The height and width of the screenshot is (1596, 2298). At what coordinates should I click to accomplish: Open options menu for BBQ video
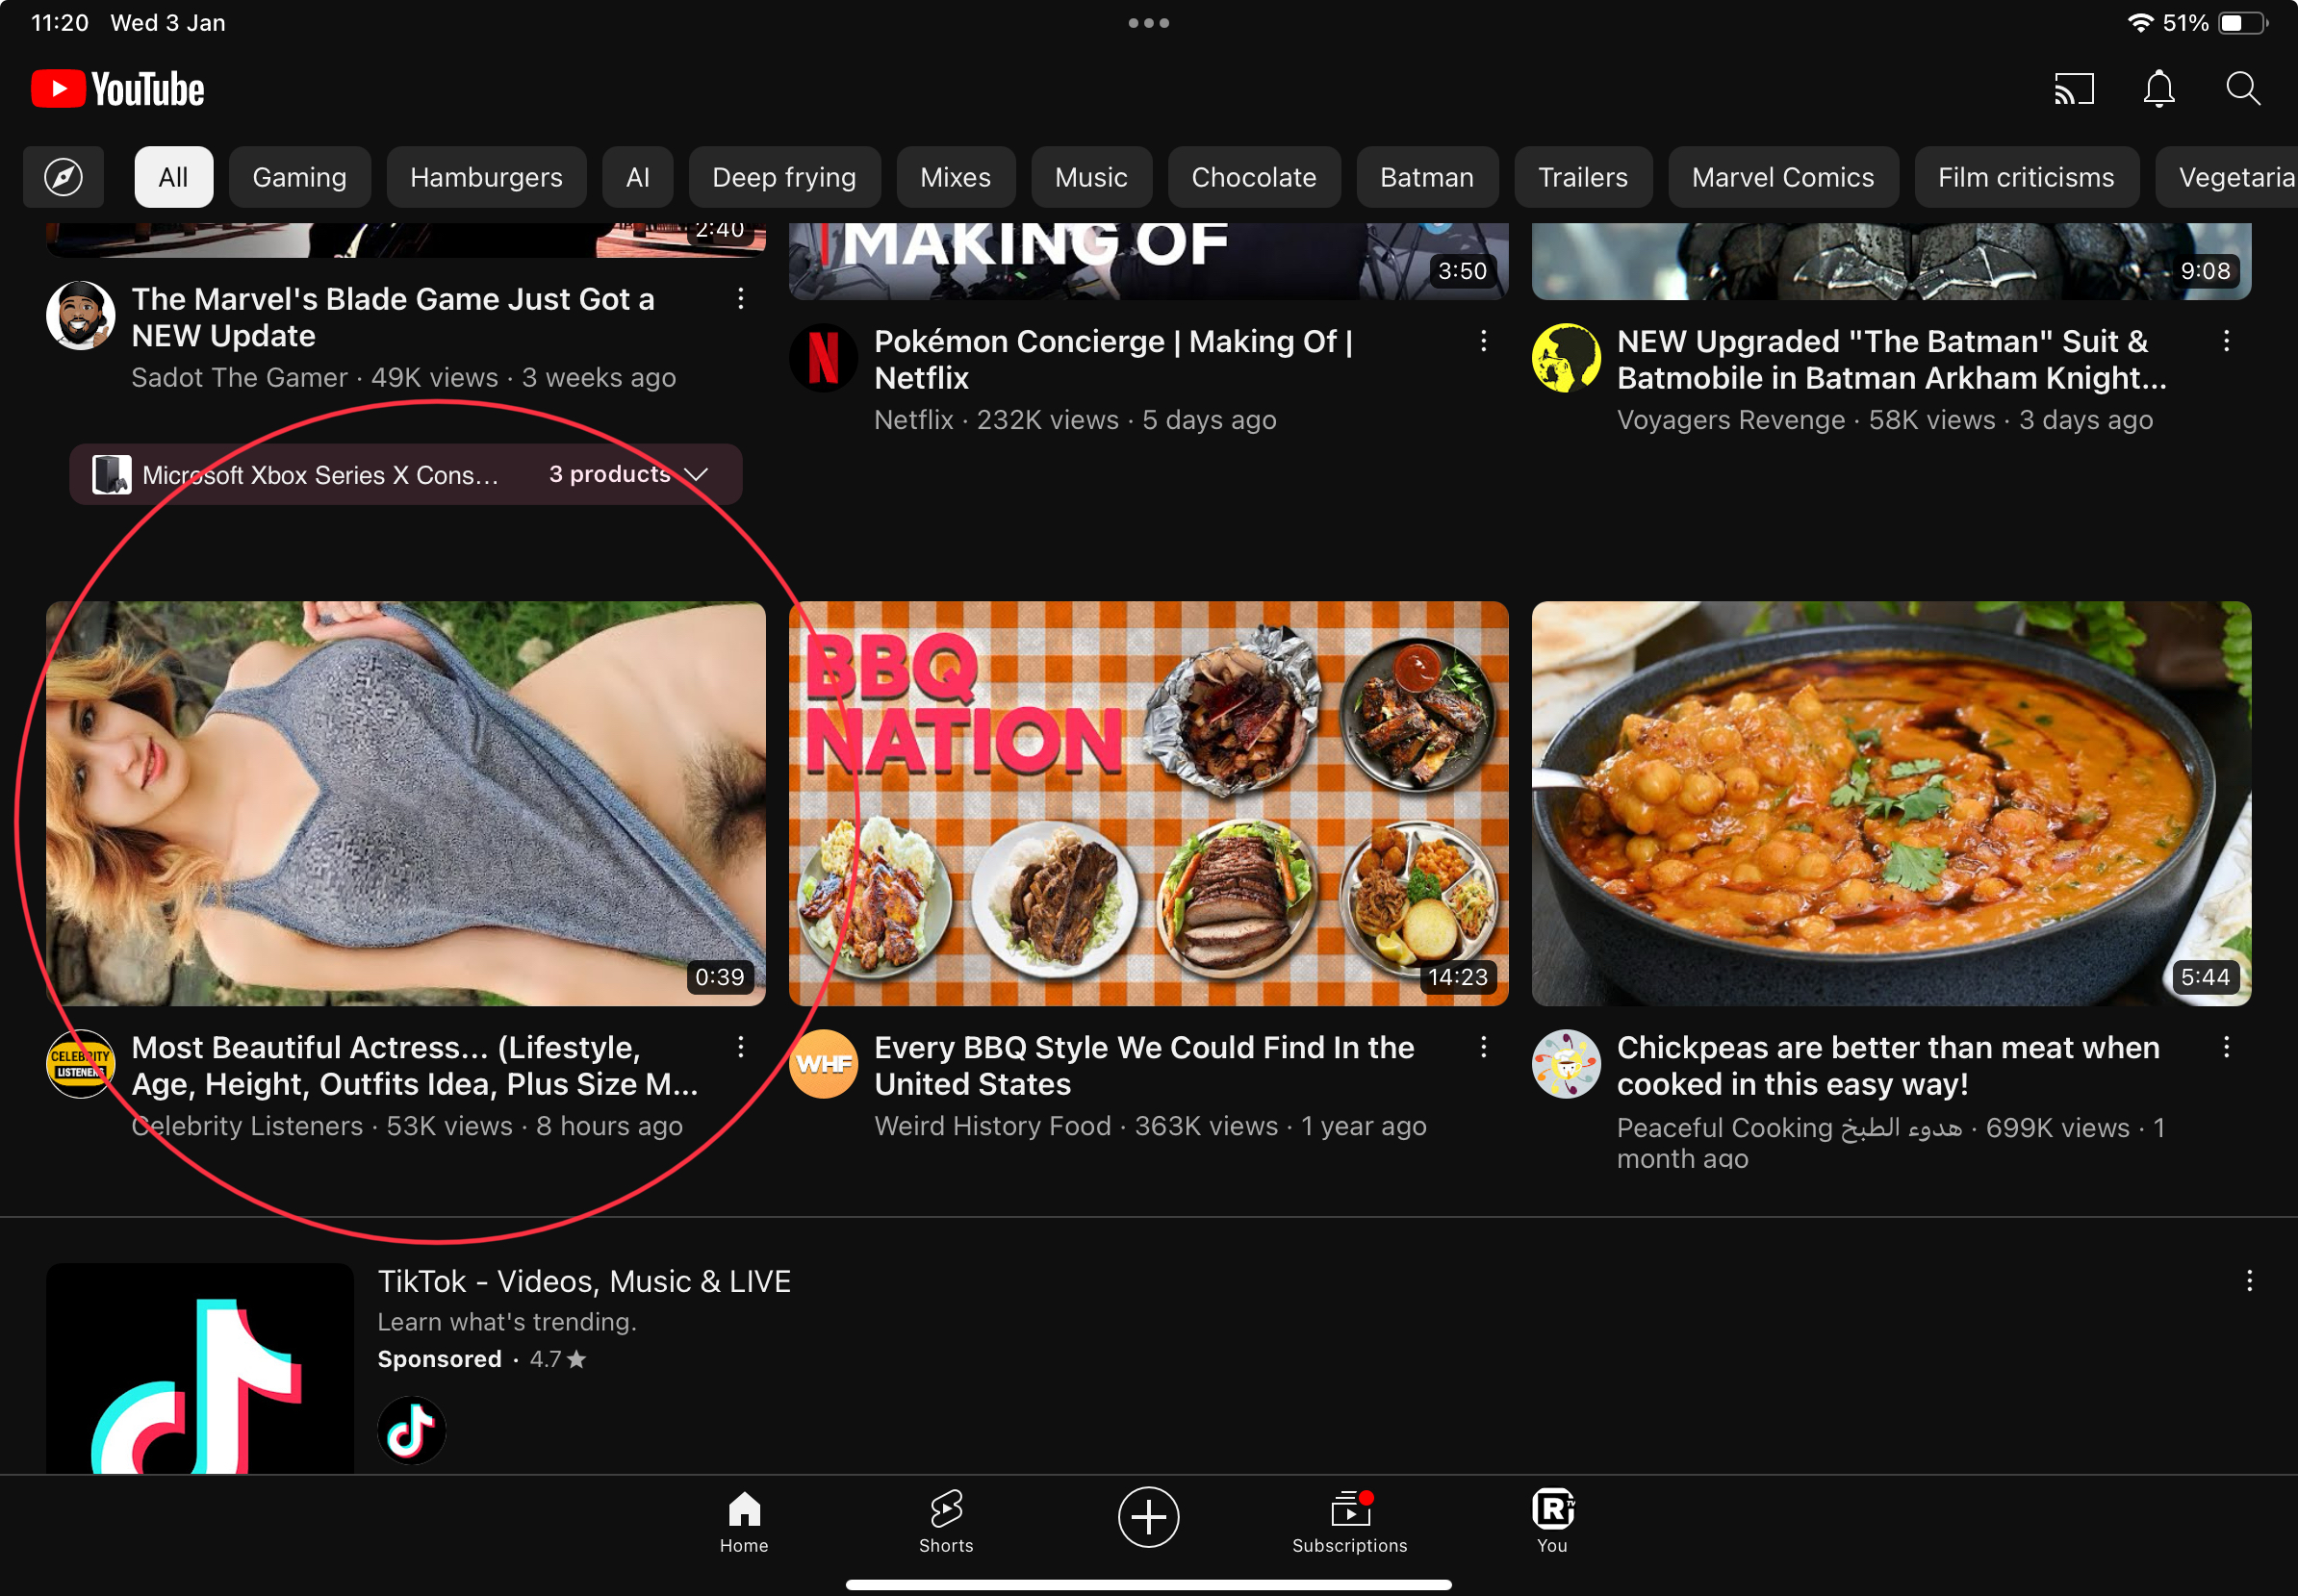(1483, 1047)
